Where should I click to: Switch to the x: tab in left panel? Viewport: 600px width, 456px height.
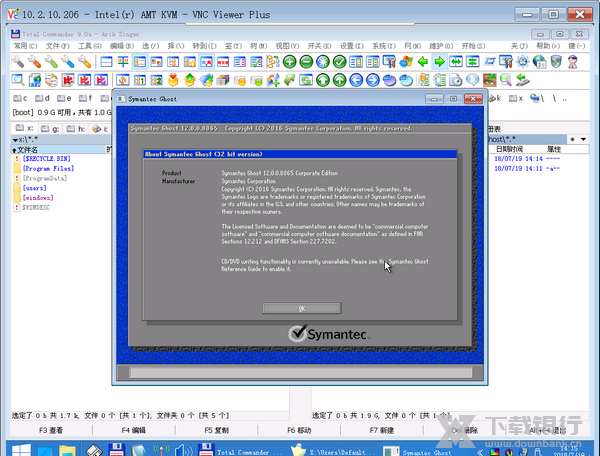[24, 128]
